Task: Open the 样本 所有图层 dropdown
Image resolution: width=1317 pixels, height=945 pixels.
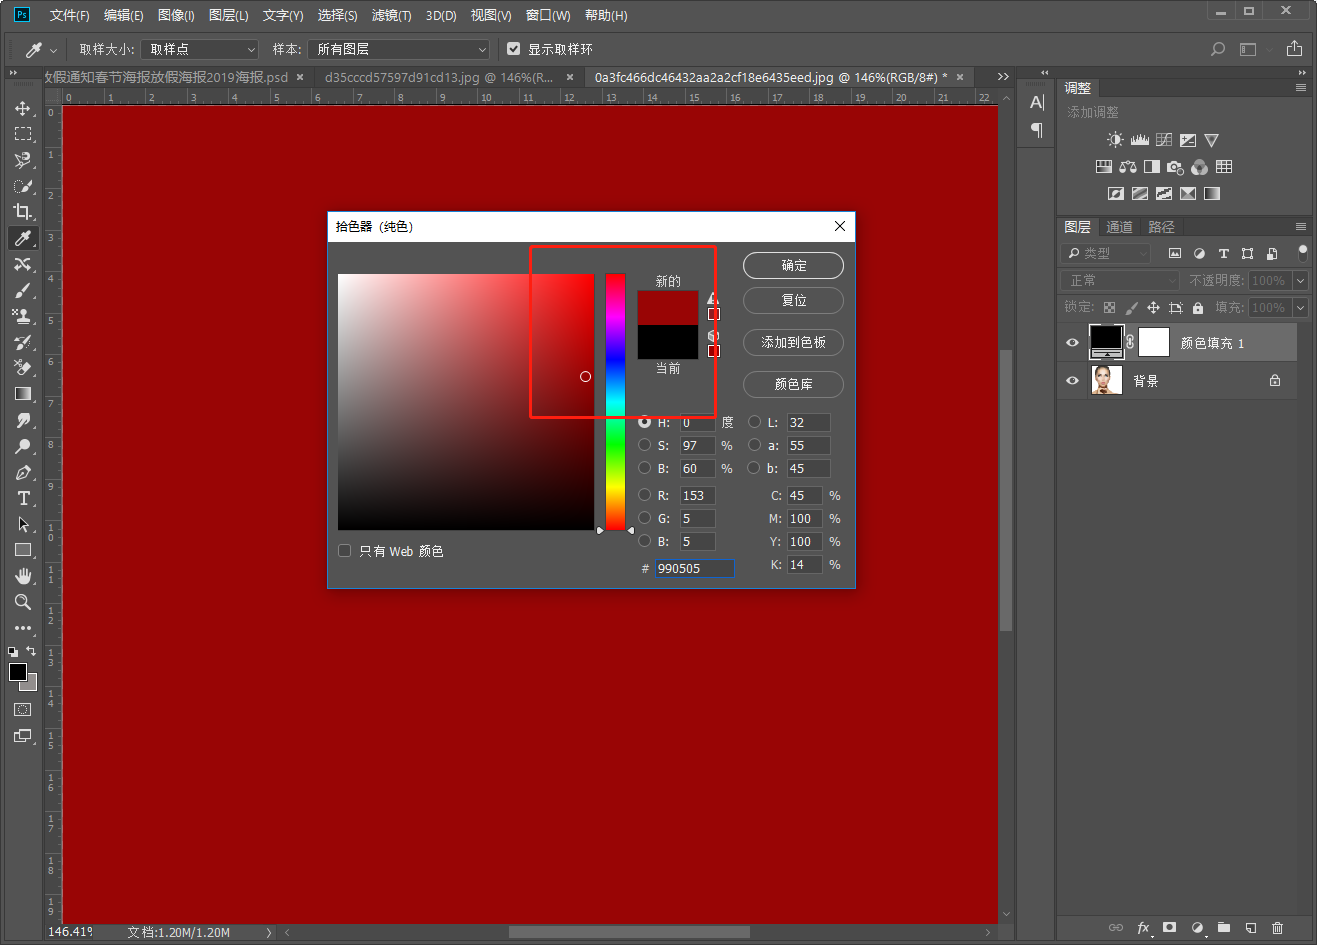Action: point(399,49)
